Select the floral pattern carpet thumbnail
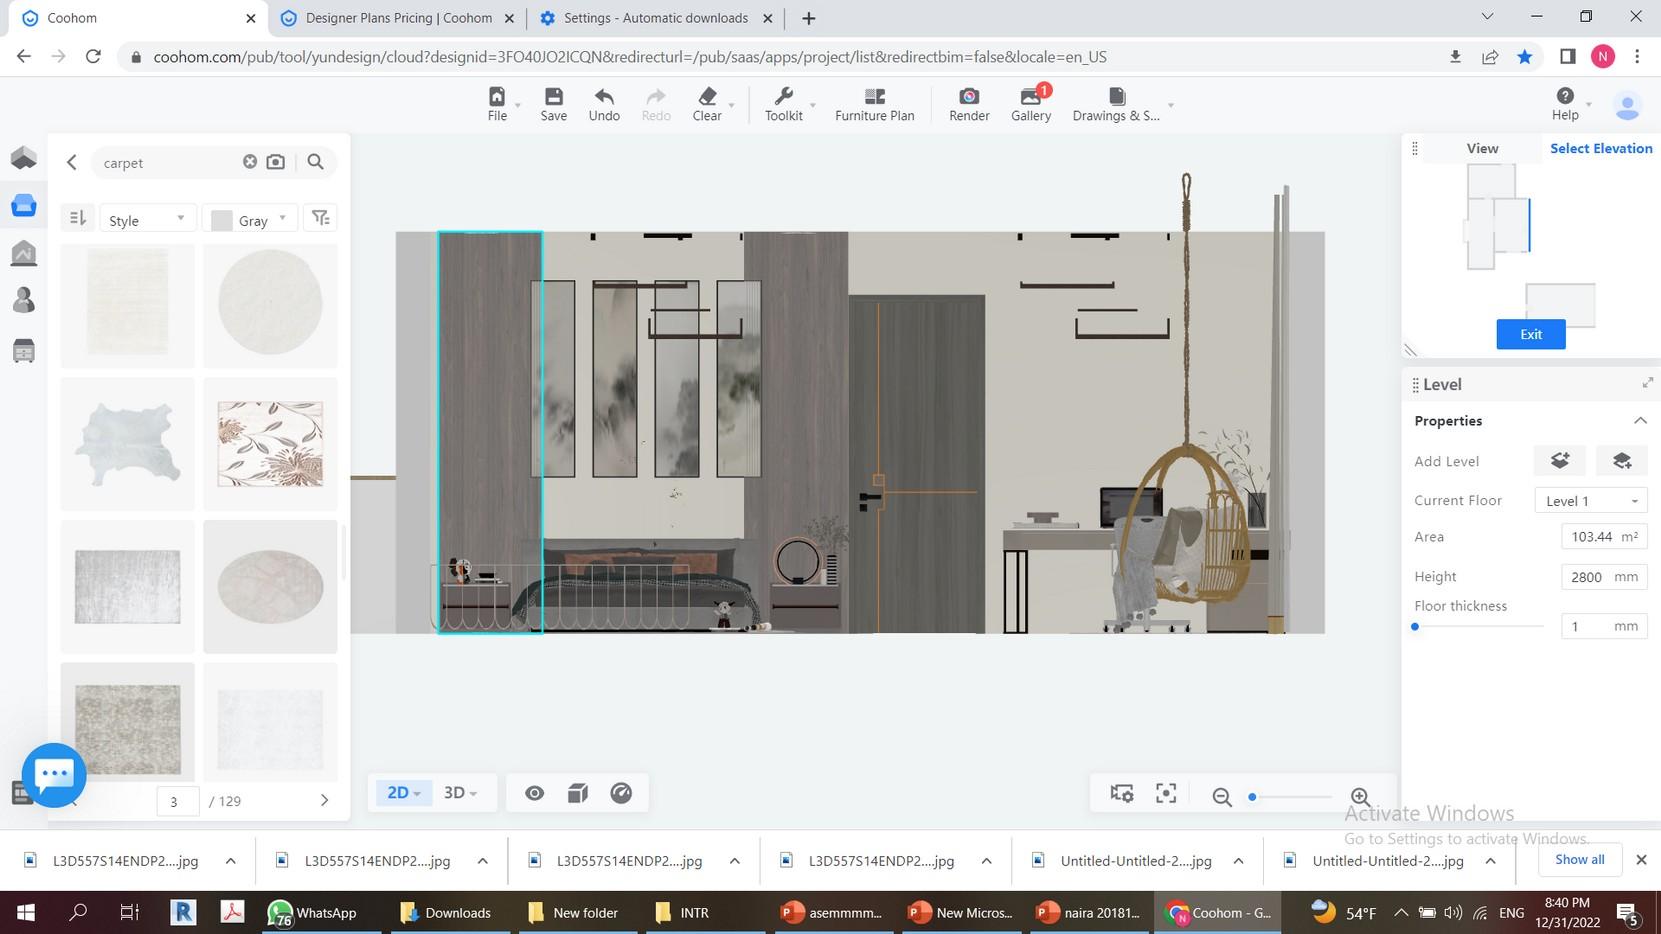 [x=270, y=444]
